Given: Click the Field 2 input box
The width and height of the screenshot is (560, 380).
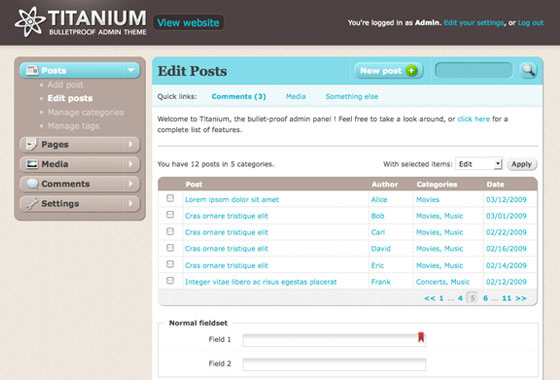Looking at the screenshot, I should click(x=334, y=364).
